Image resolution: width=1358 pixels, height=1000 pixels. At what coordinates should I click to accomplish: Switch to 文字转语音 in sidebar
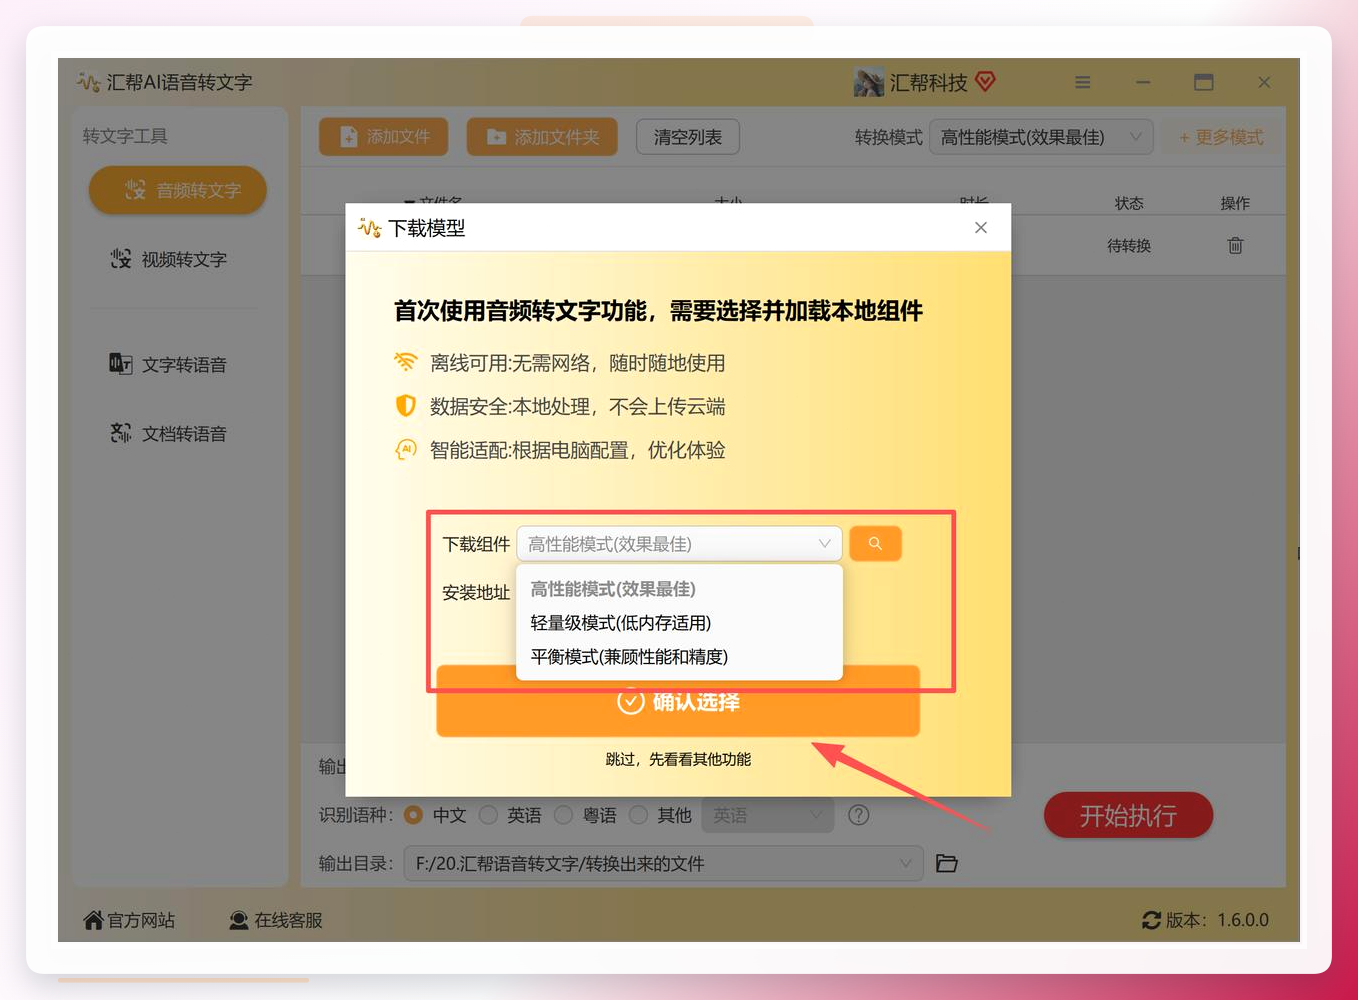coord(169,365)
